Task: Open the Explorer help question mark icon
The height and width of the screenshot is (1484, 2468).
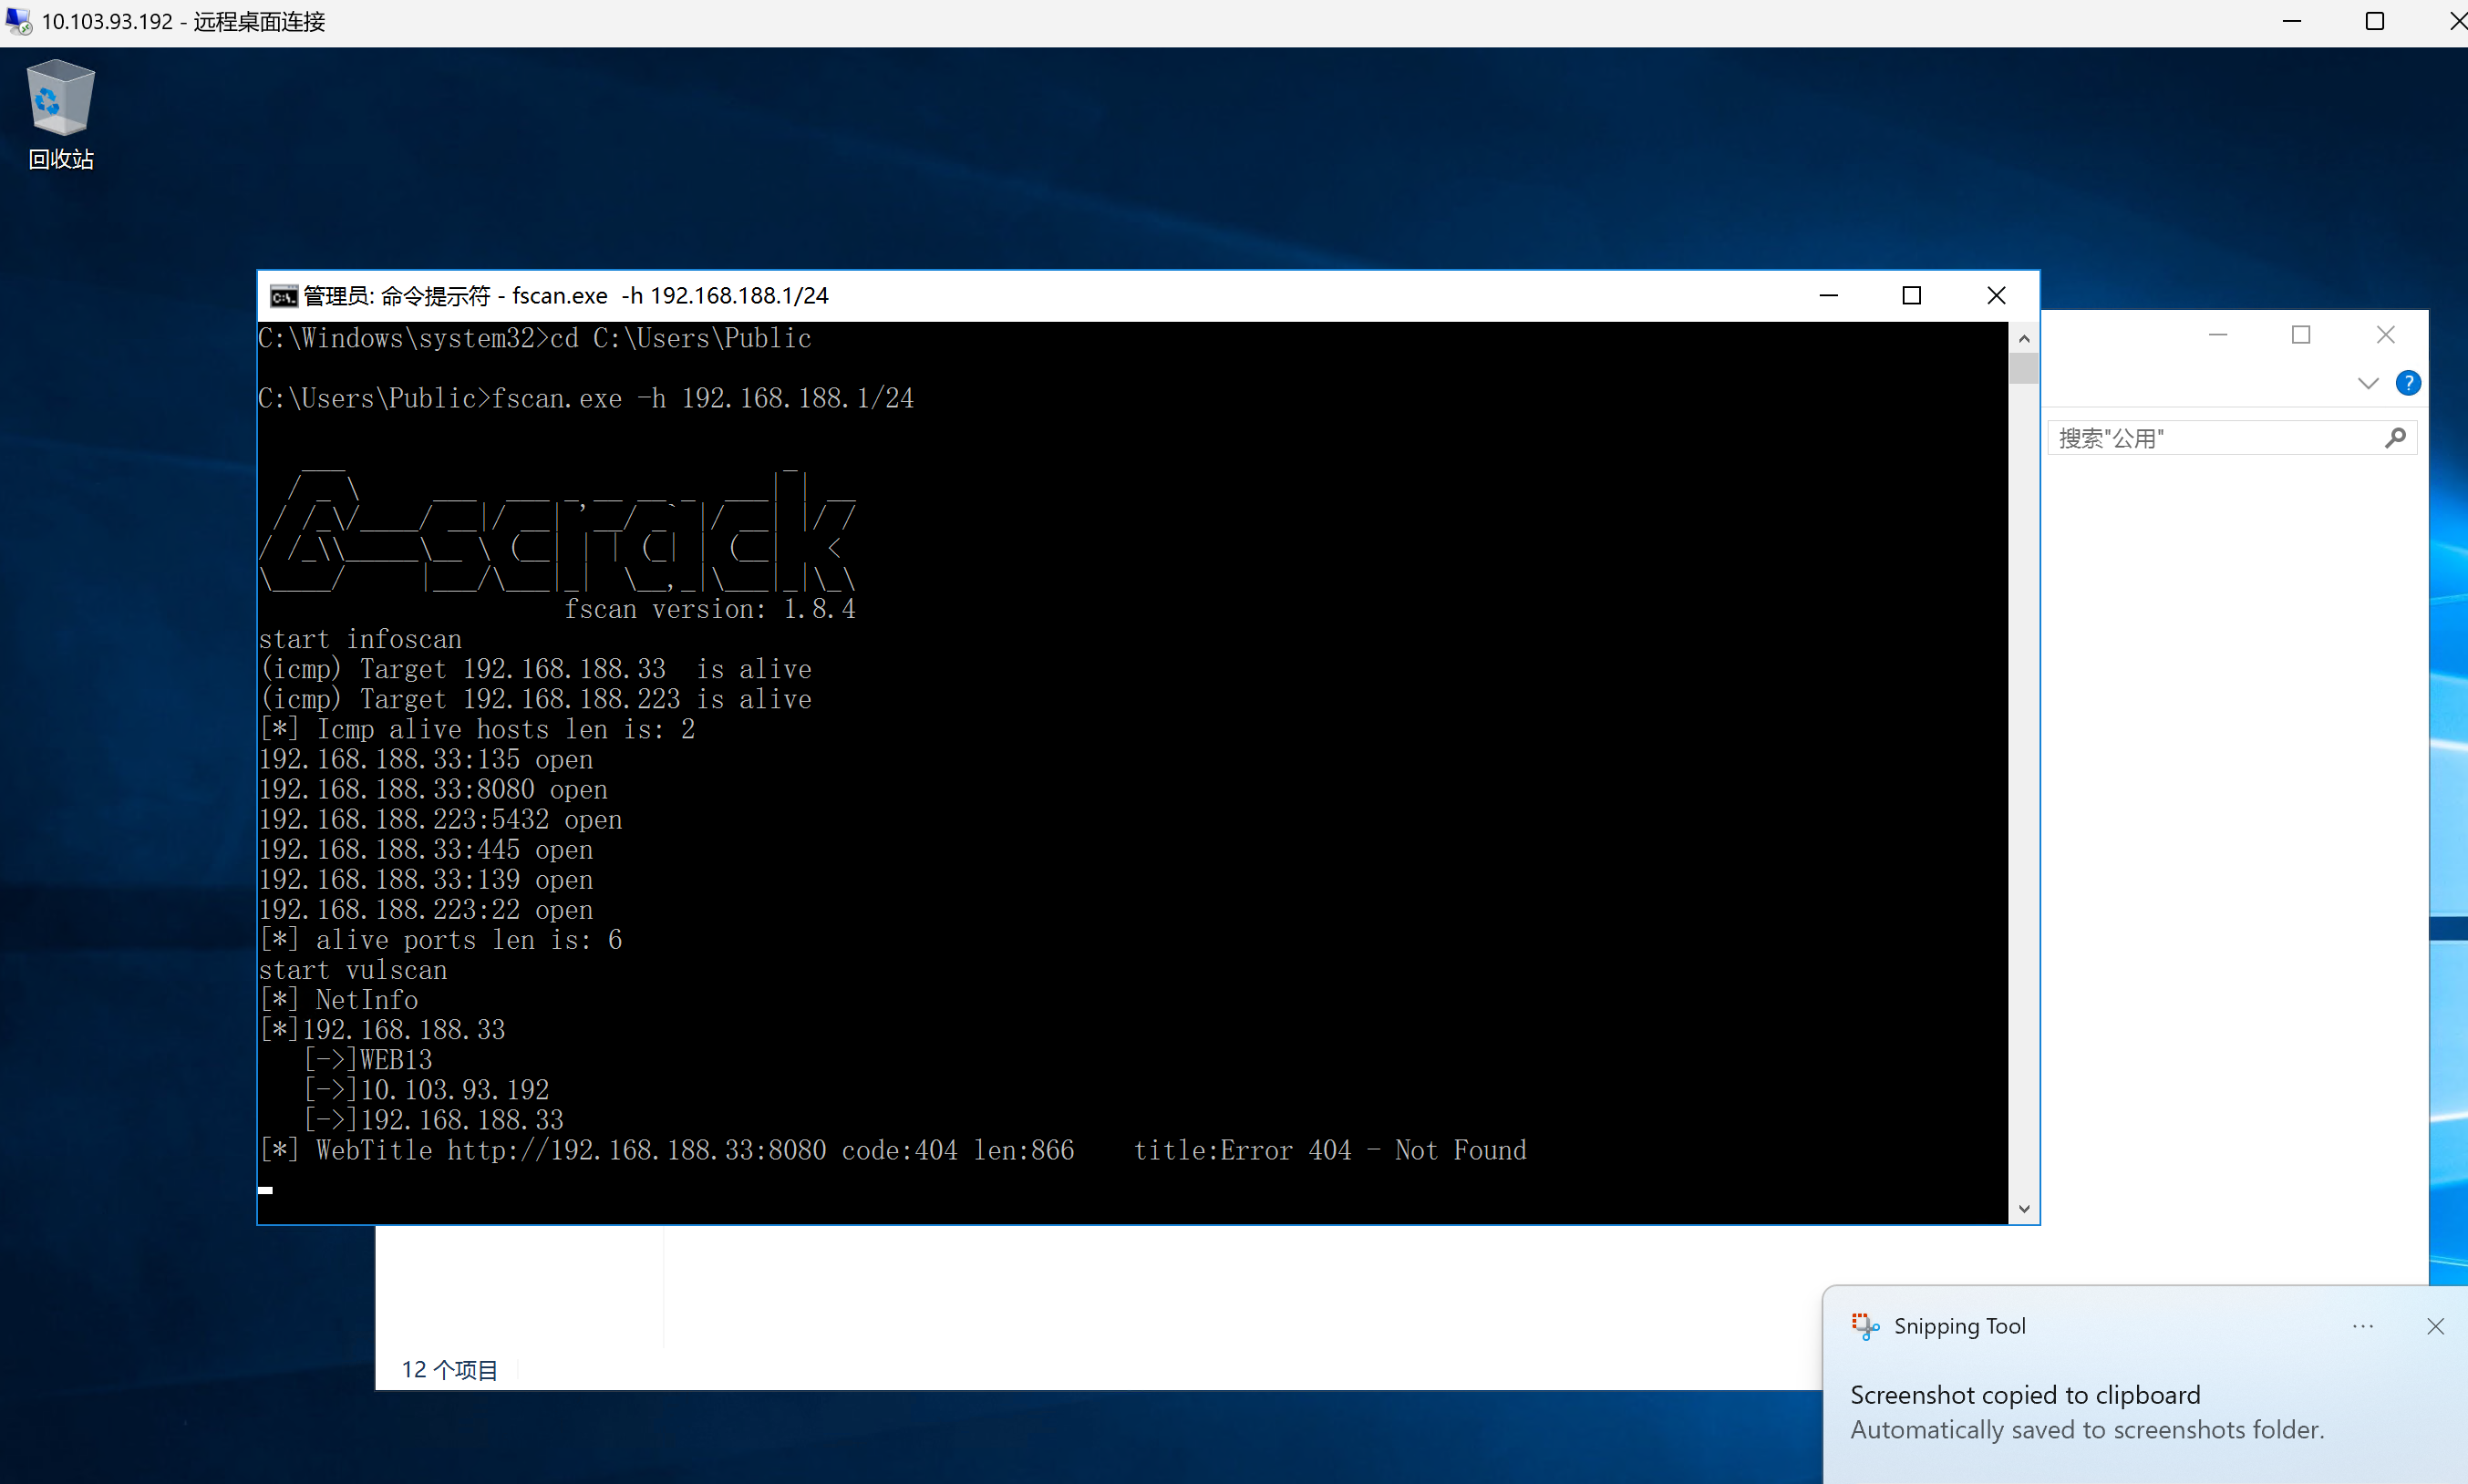Action: [x=2408, y=383]
